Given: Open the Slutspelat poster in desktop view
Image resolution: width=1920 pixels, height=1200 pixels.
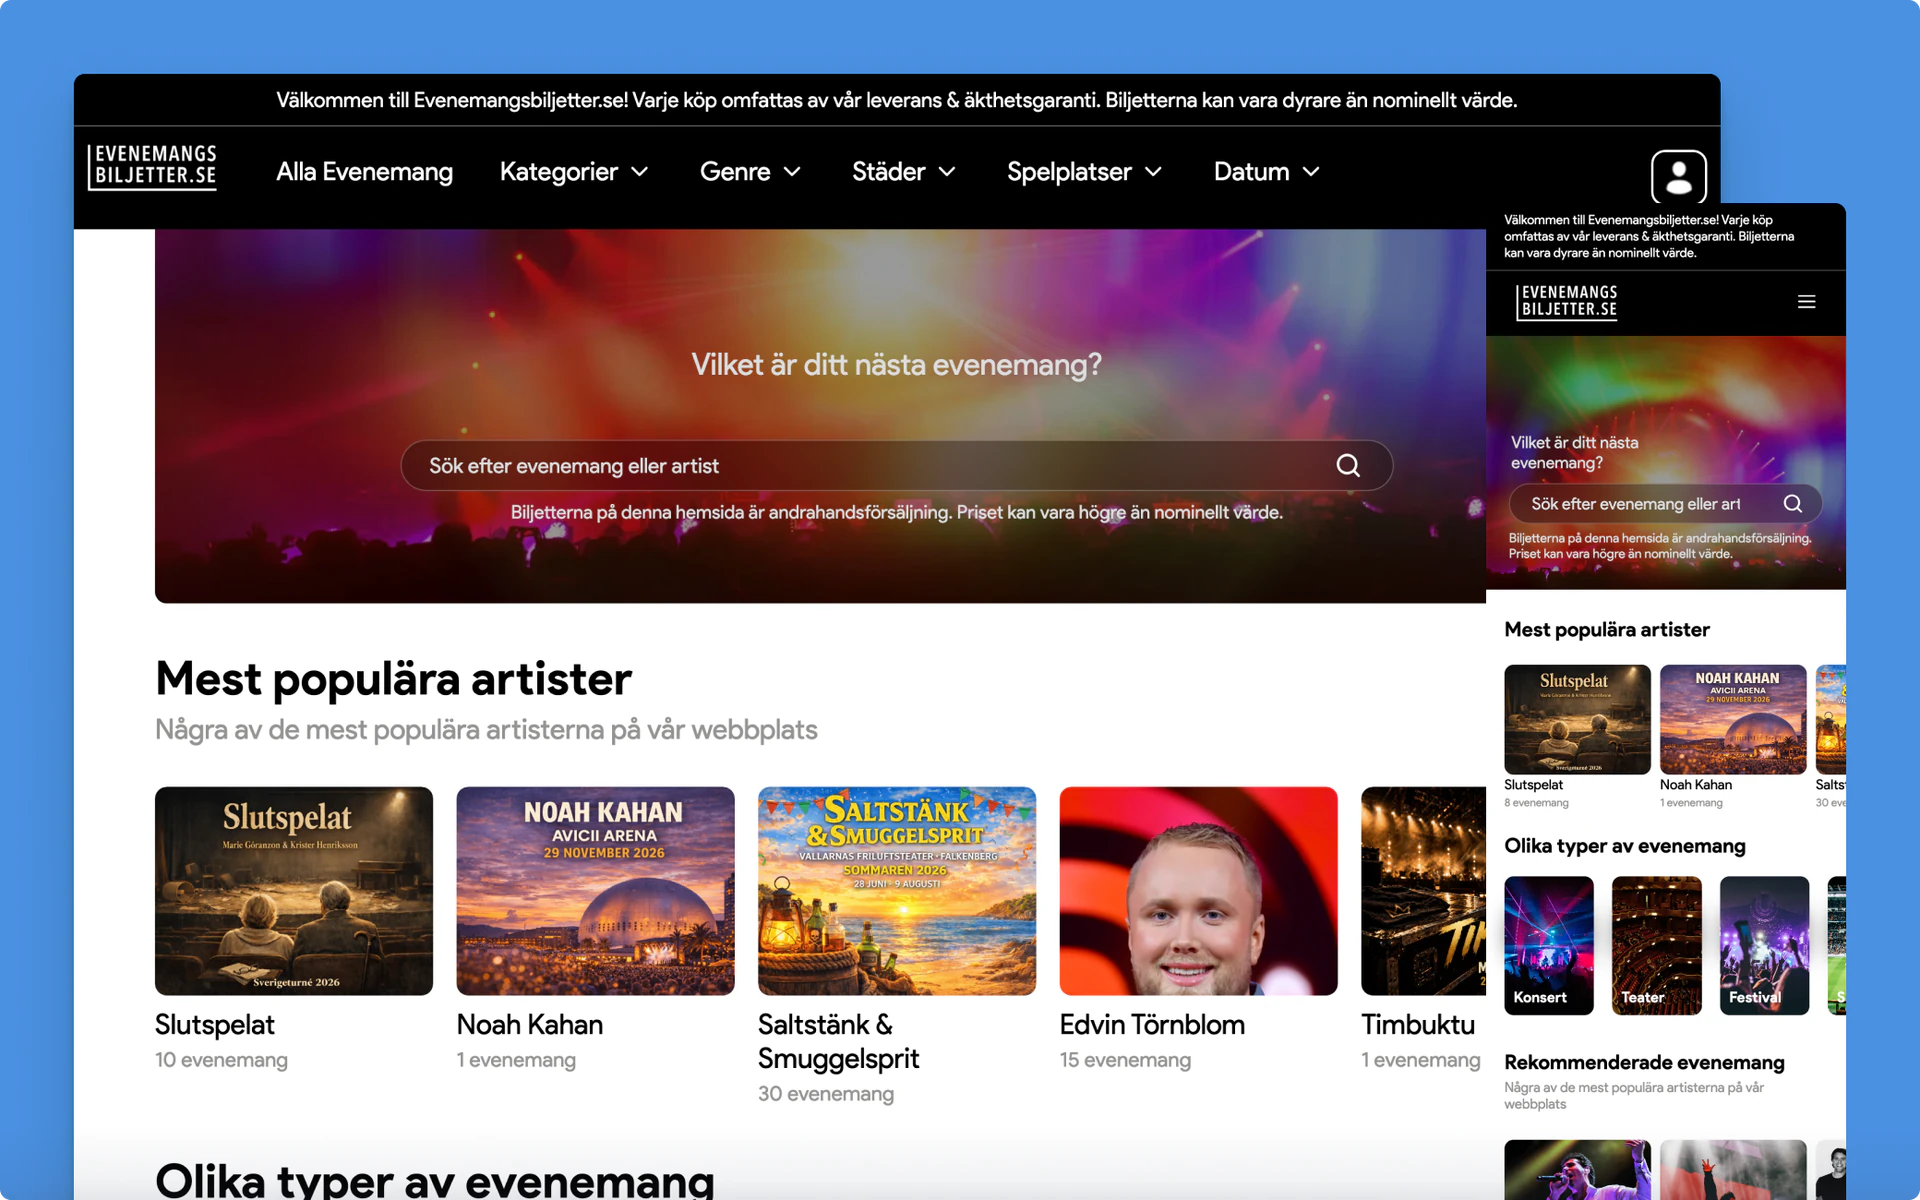Looking at the screenshot, I should 294,891.
